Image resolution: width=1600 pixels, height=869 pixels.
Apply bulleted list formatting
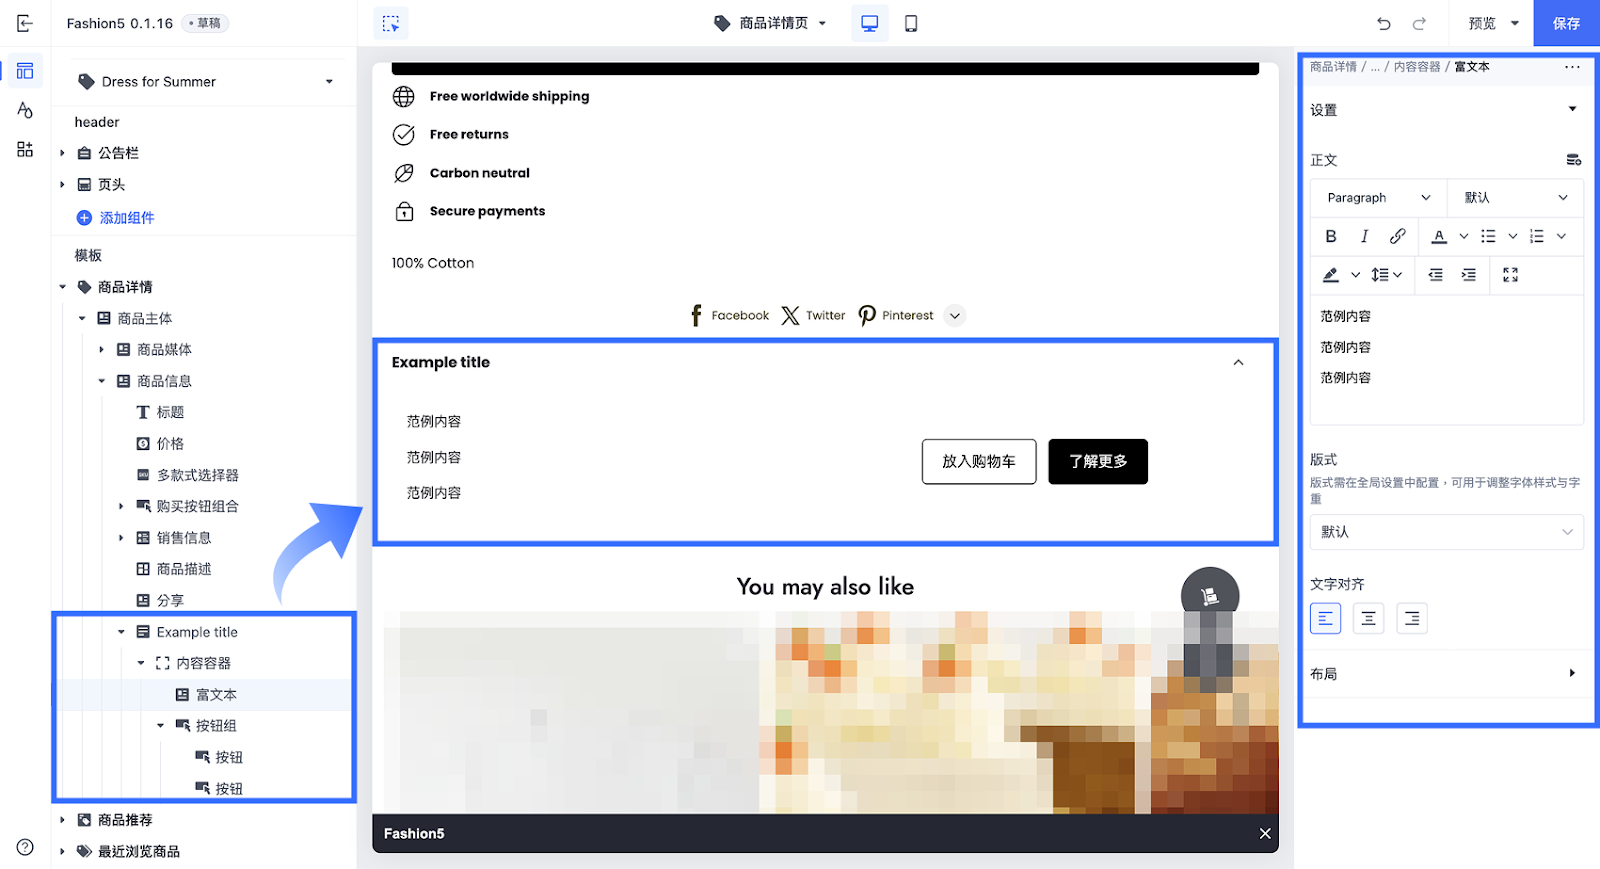[1488, 236]
